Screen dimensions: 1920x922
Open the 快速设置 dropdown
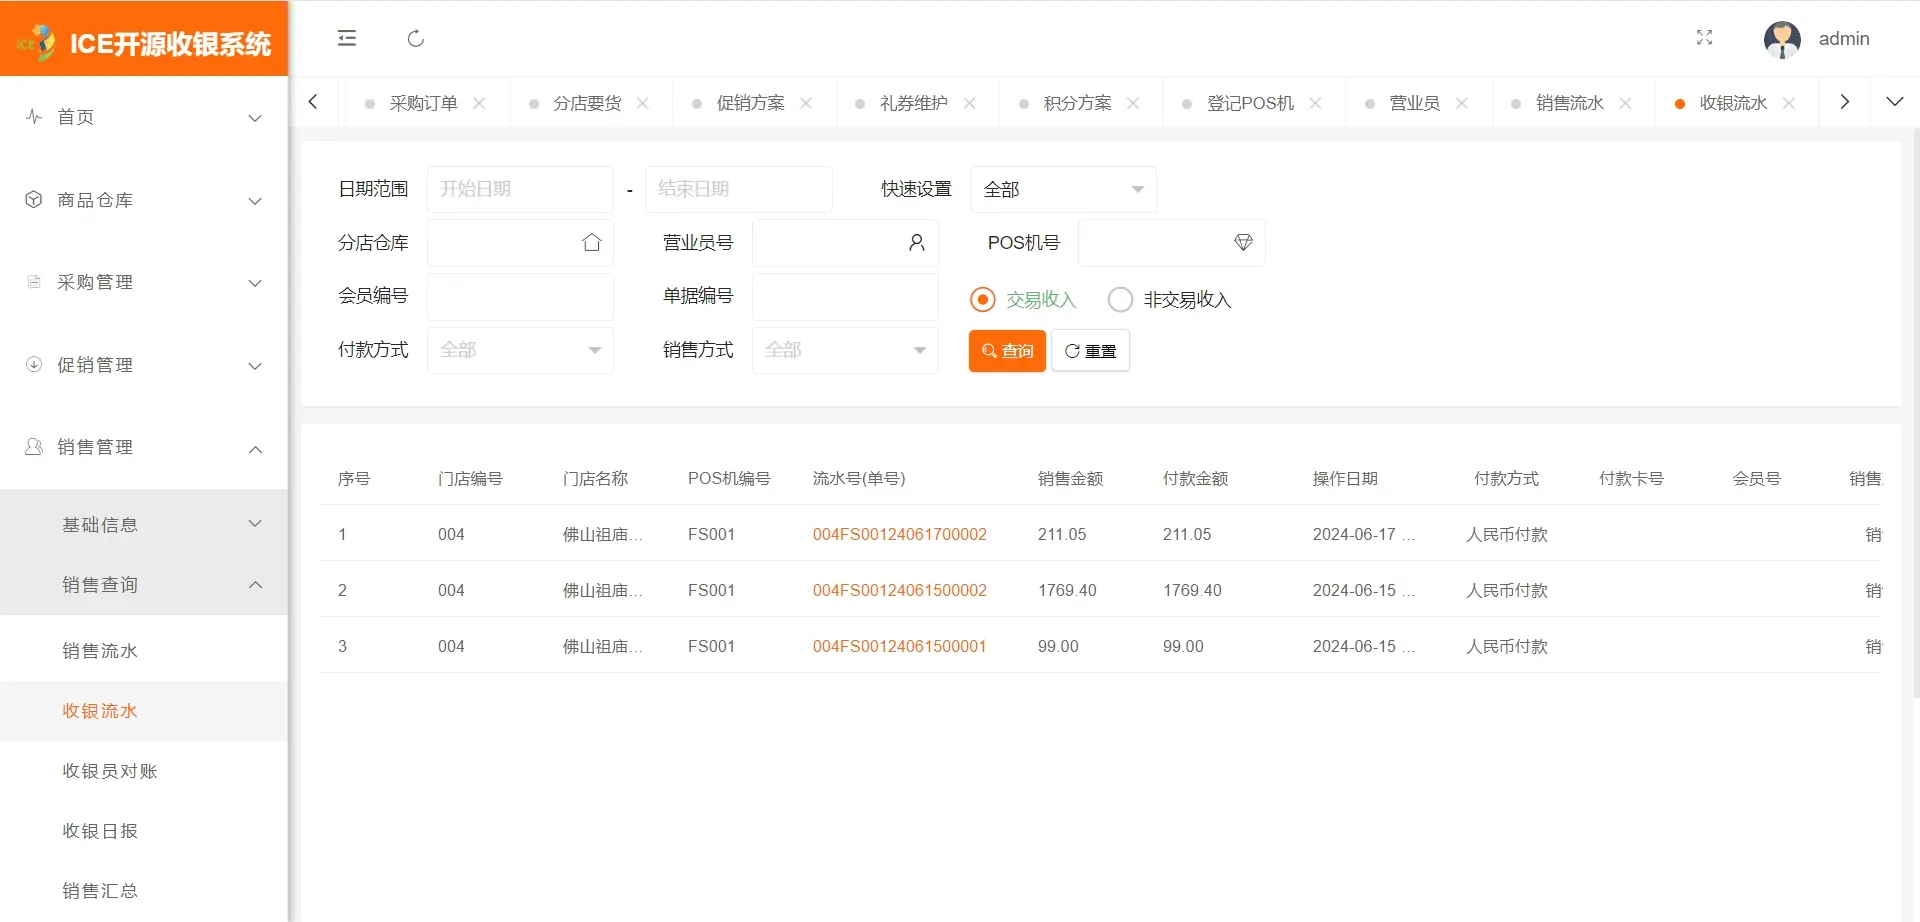[x=1063, y=190]
